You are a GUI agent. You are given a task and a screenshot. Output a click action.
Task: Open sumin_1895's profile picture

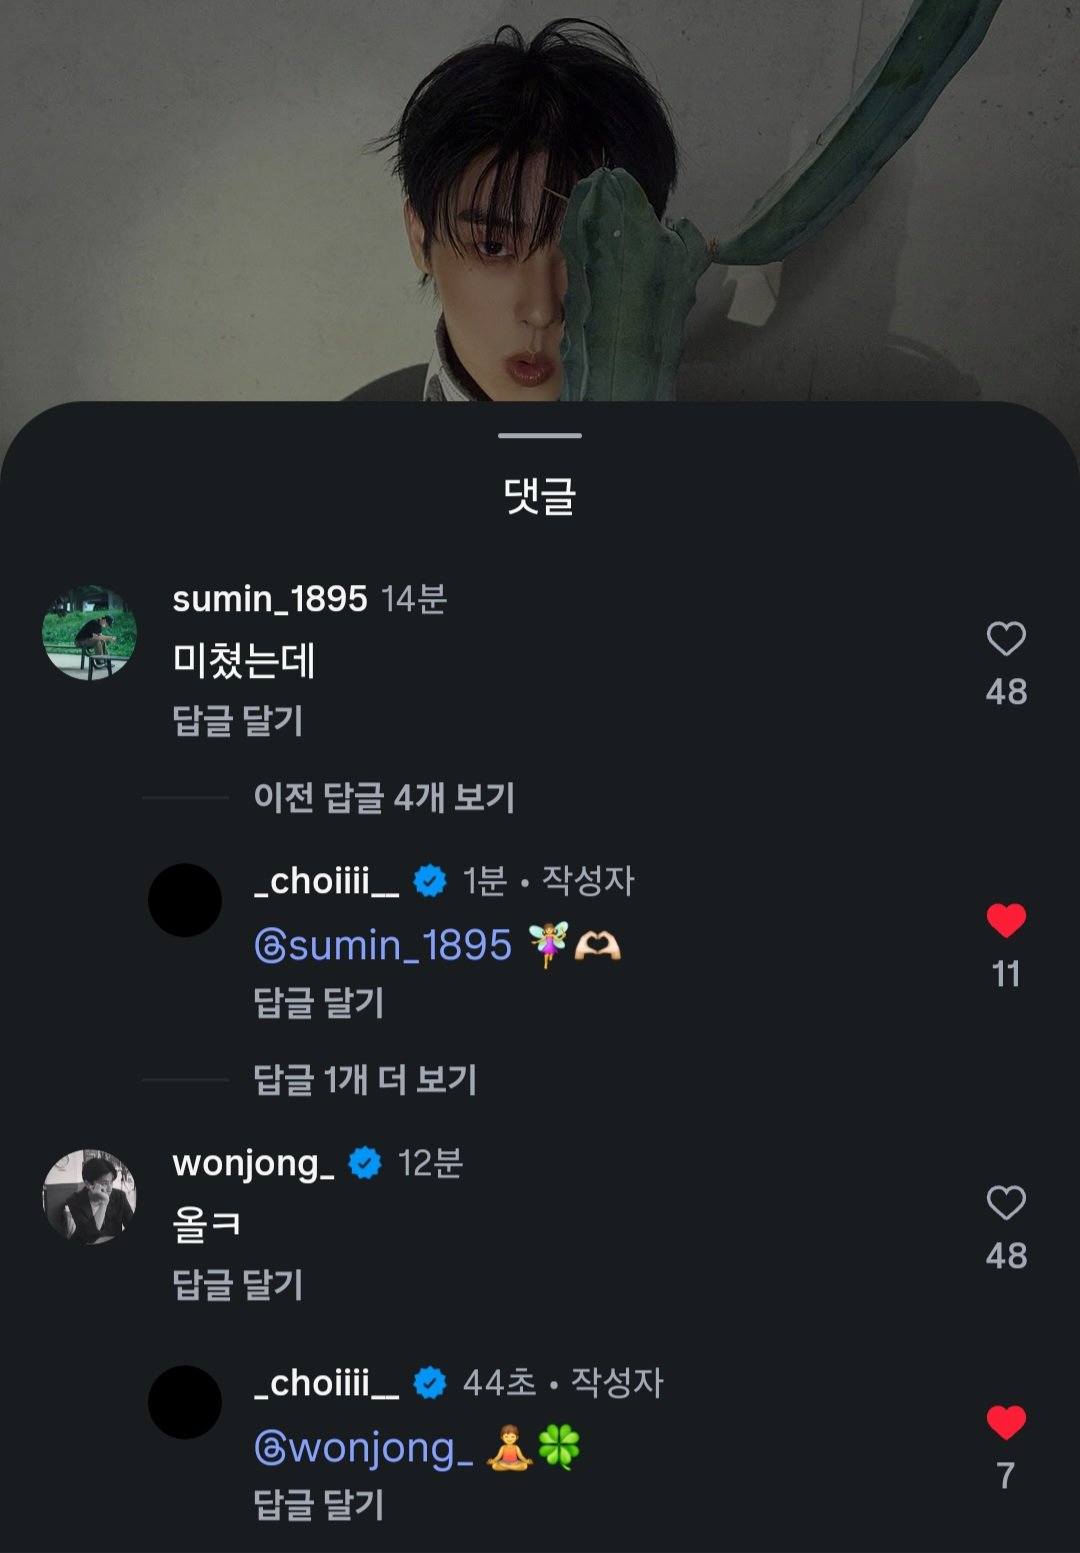90,633
